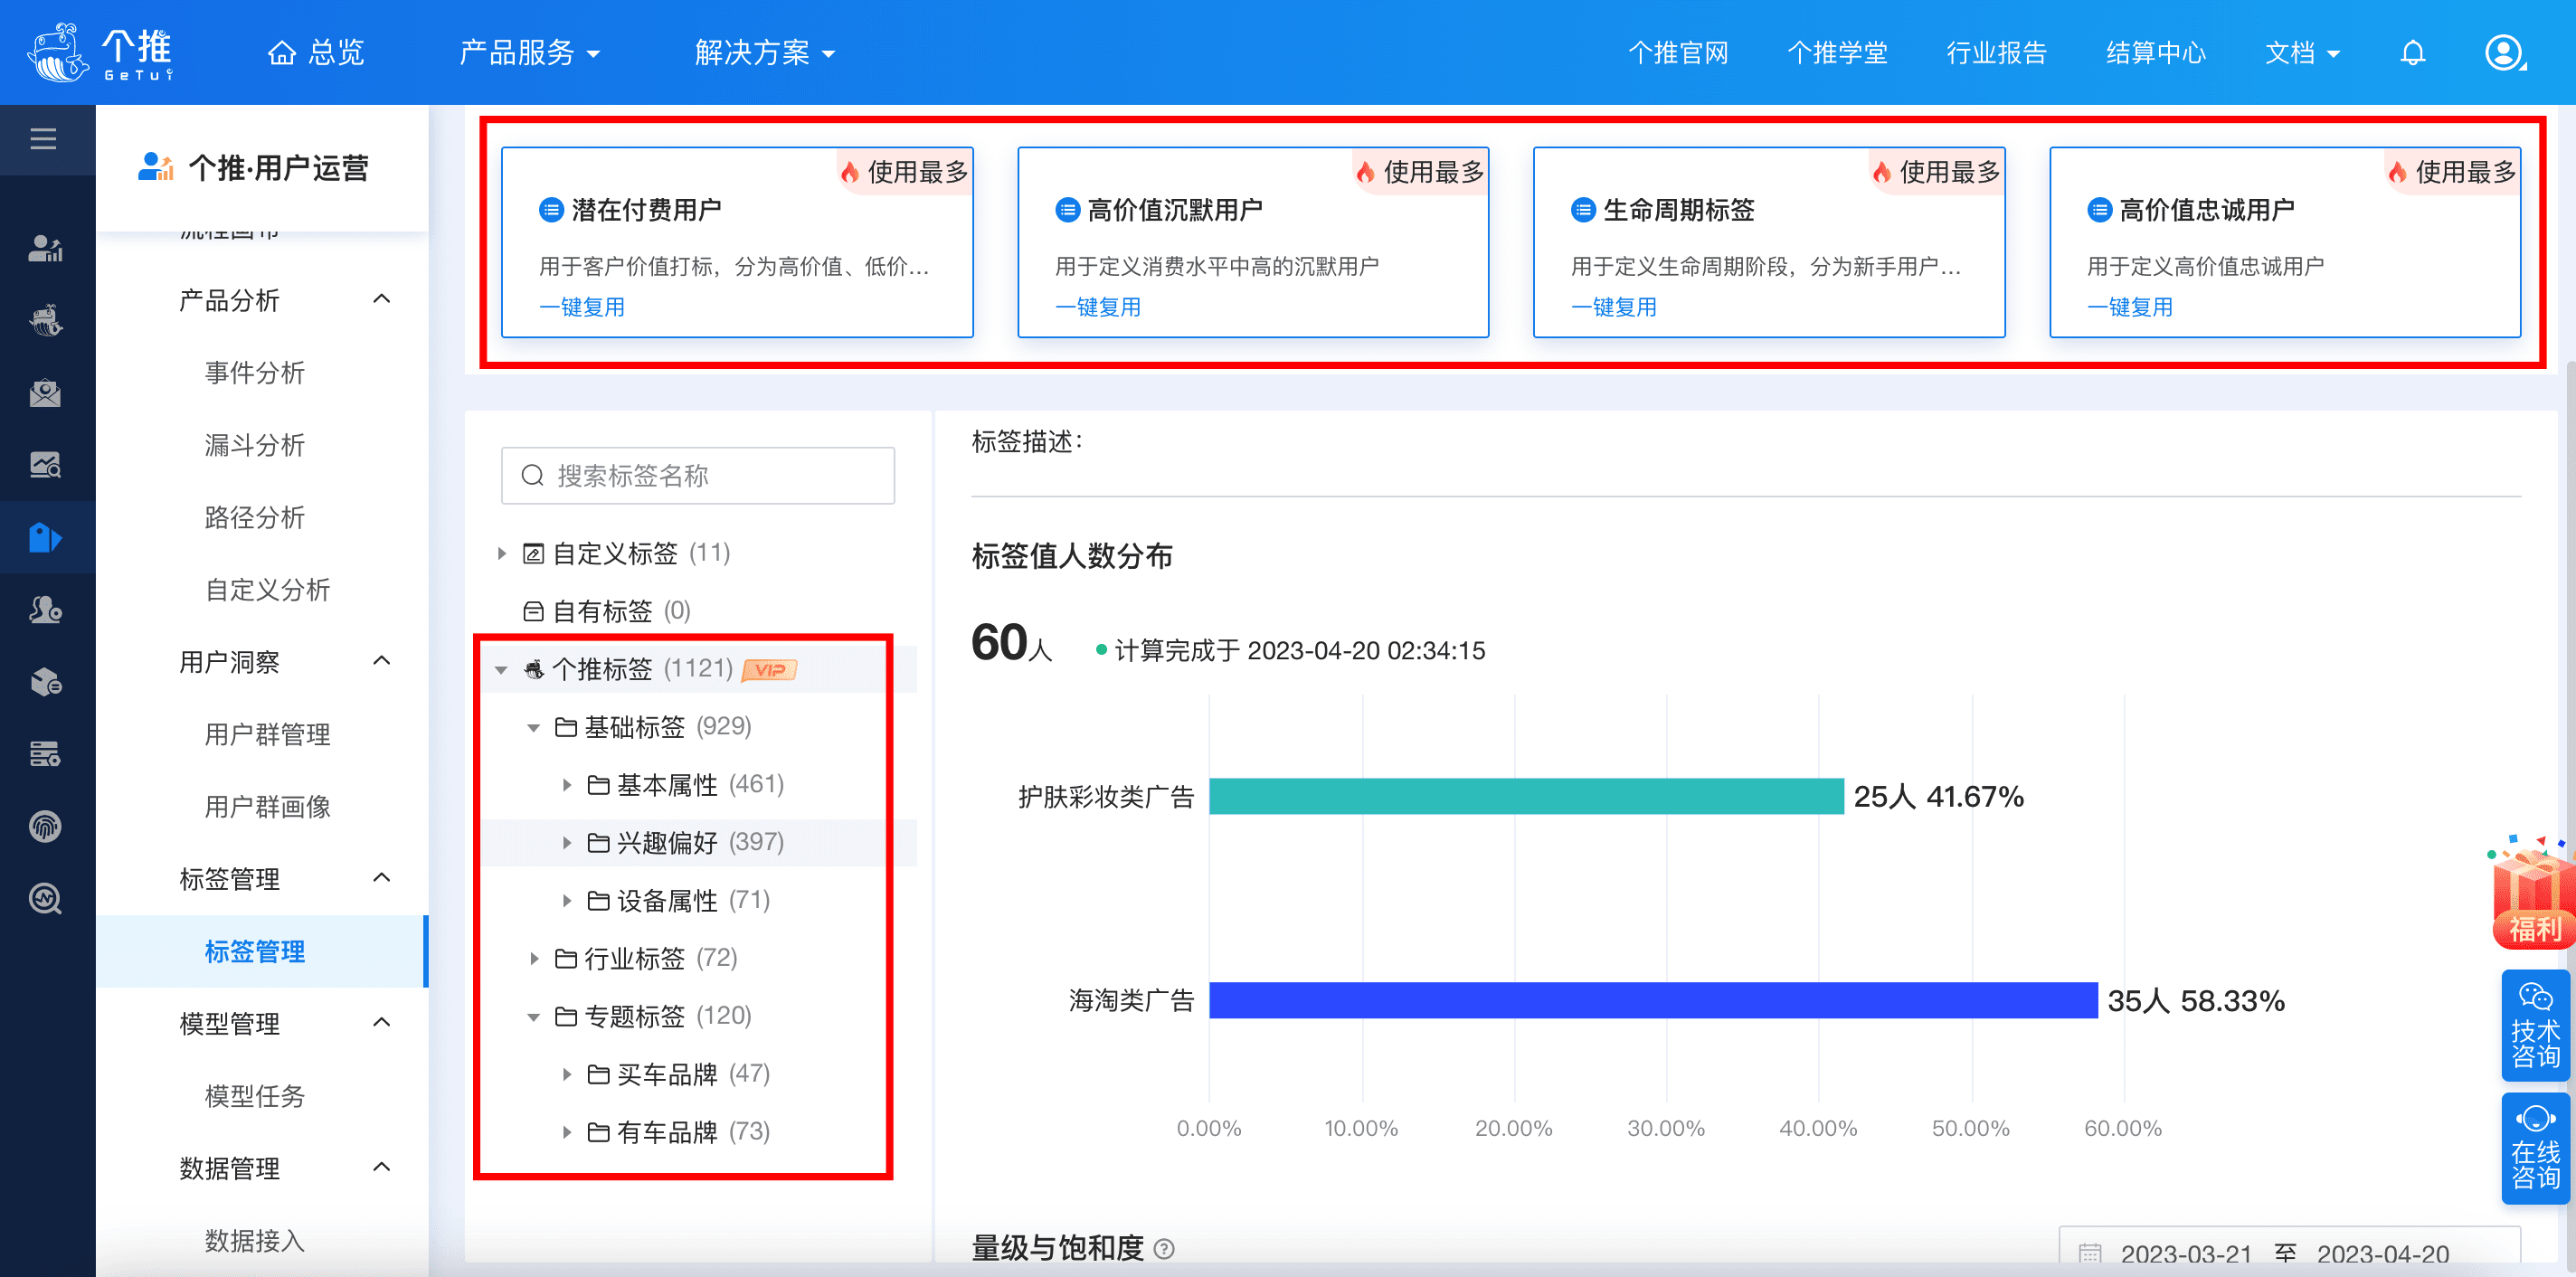Toggle the hamburger sidebar menu
This screenshot has width=2576, height=1277.
pyautogui.click(x=43, y=139)
